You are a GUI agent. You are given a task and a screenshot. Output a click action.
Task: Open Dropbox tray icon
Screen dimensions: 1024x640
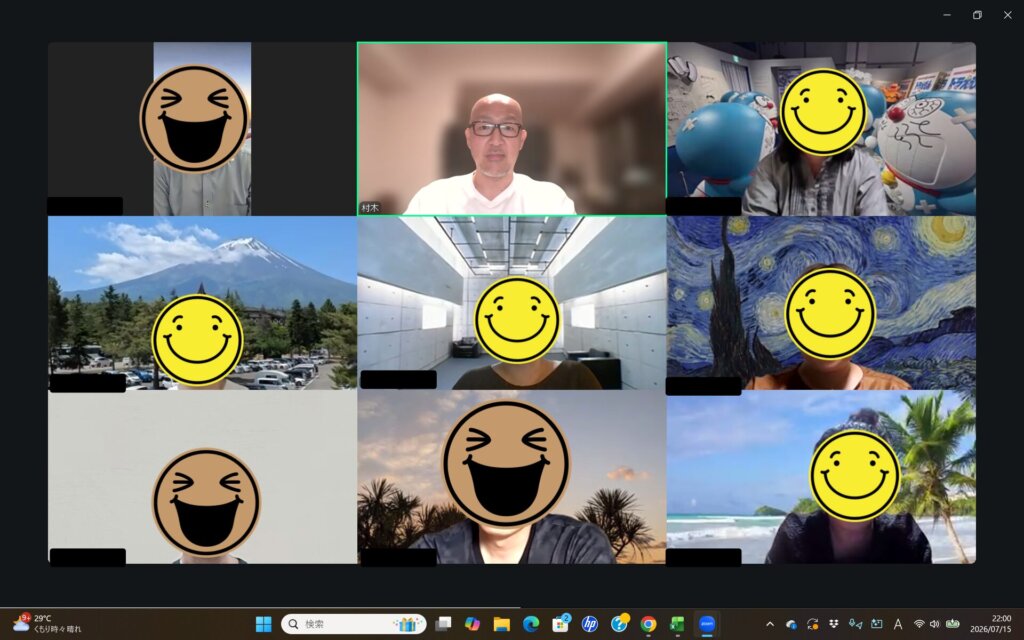tap(834, 624)
